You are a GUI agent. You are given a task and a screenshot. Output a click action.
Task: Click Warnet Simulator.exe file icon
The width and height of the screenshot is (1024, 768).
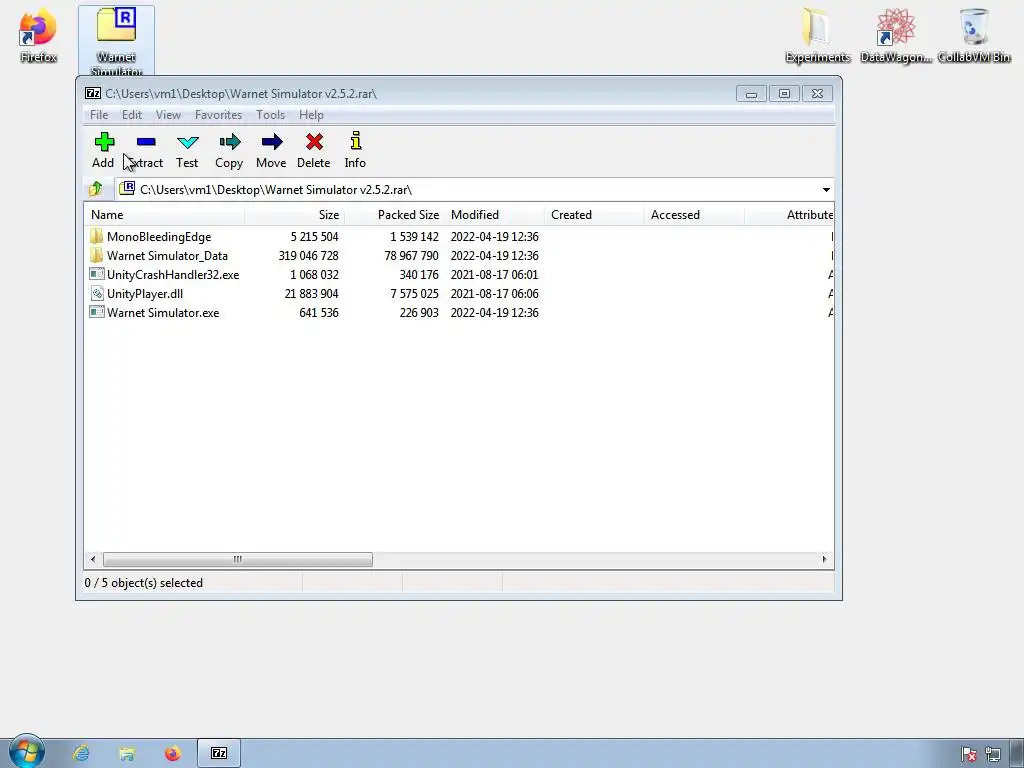pos(97,312)
